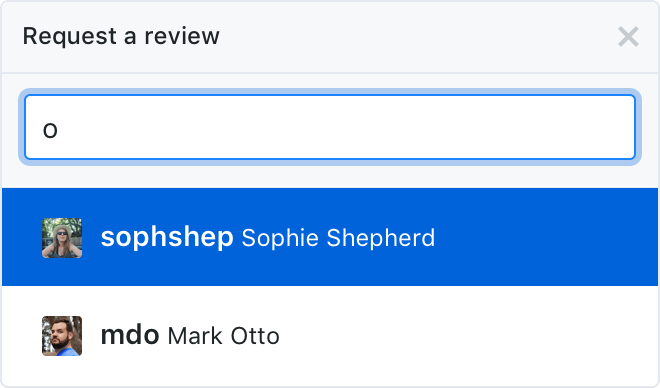Pick the woman with hat avatar
Image resolution: width=660 pixels, height=388 pixels.
click(62, 238)
